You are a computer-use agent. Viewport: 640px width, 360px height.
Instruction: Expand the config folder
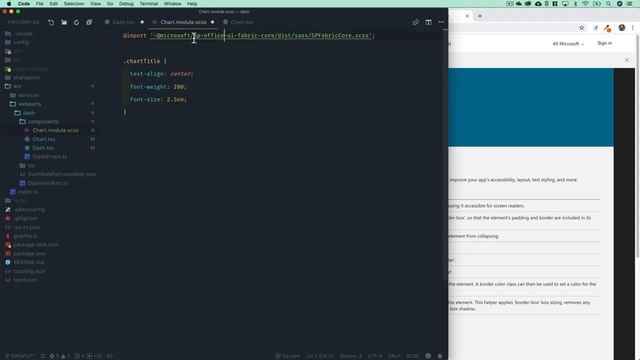point(49,42)
